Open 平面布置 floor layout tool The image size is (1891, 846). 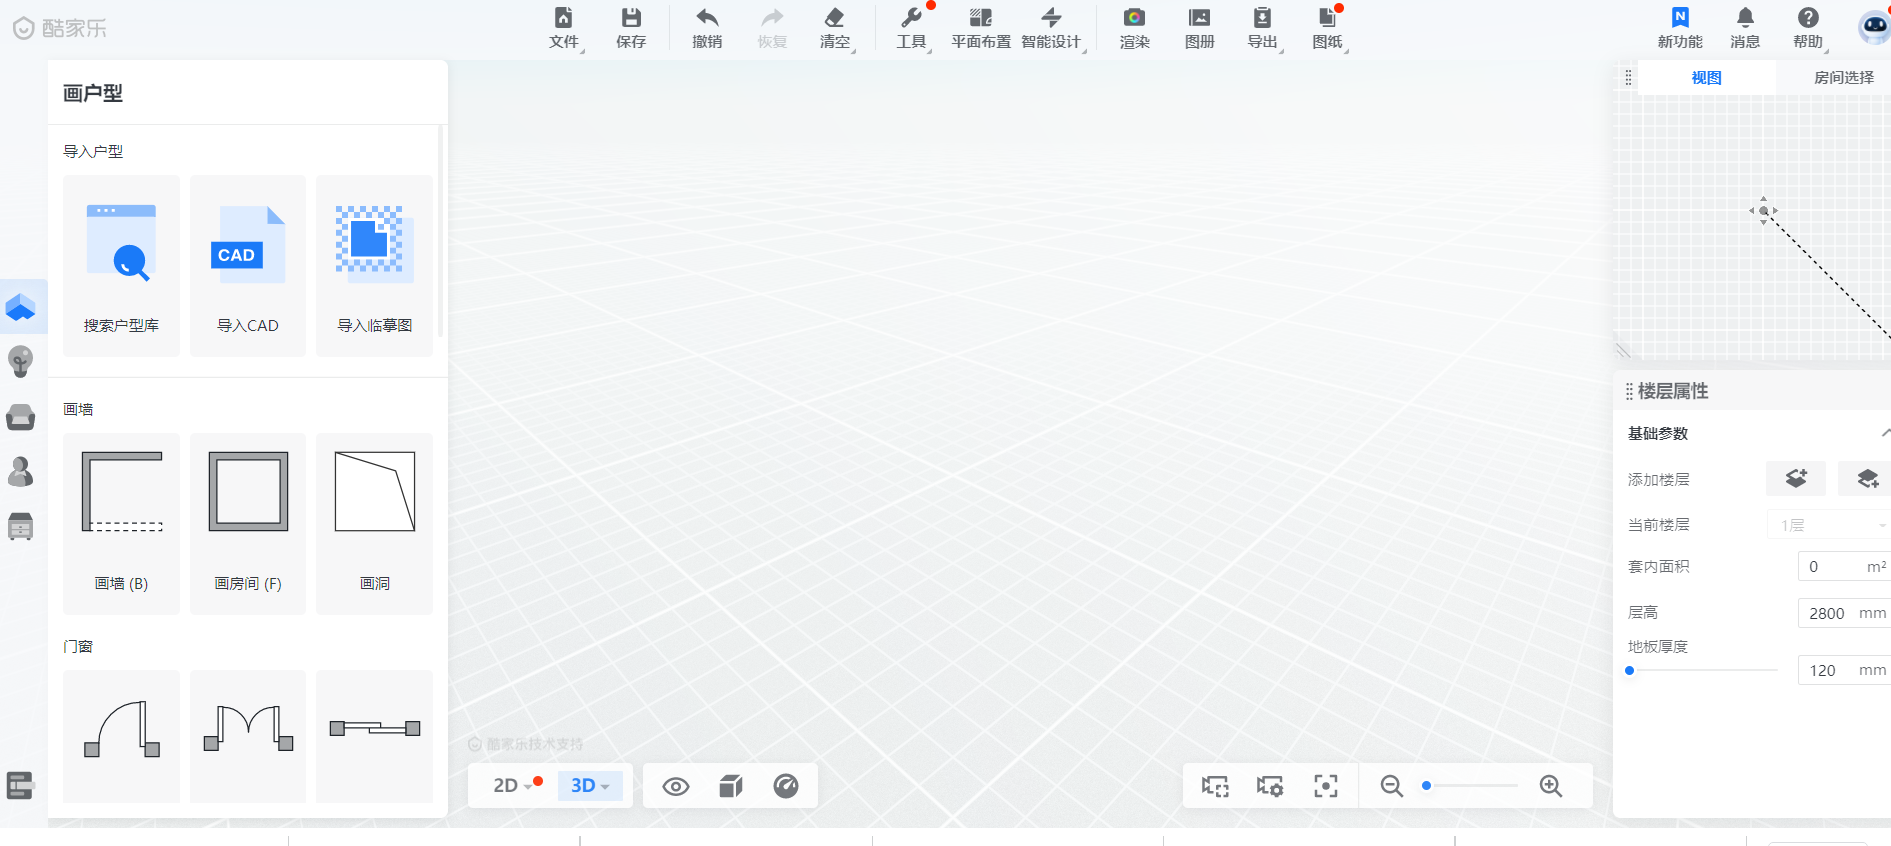[x=981, y=28]
